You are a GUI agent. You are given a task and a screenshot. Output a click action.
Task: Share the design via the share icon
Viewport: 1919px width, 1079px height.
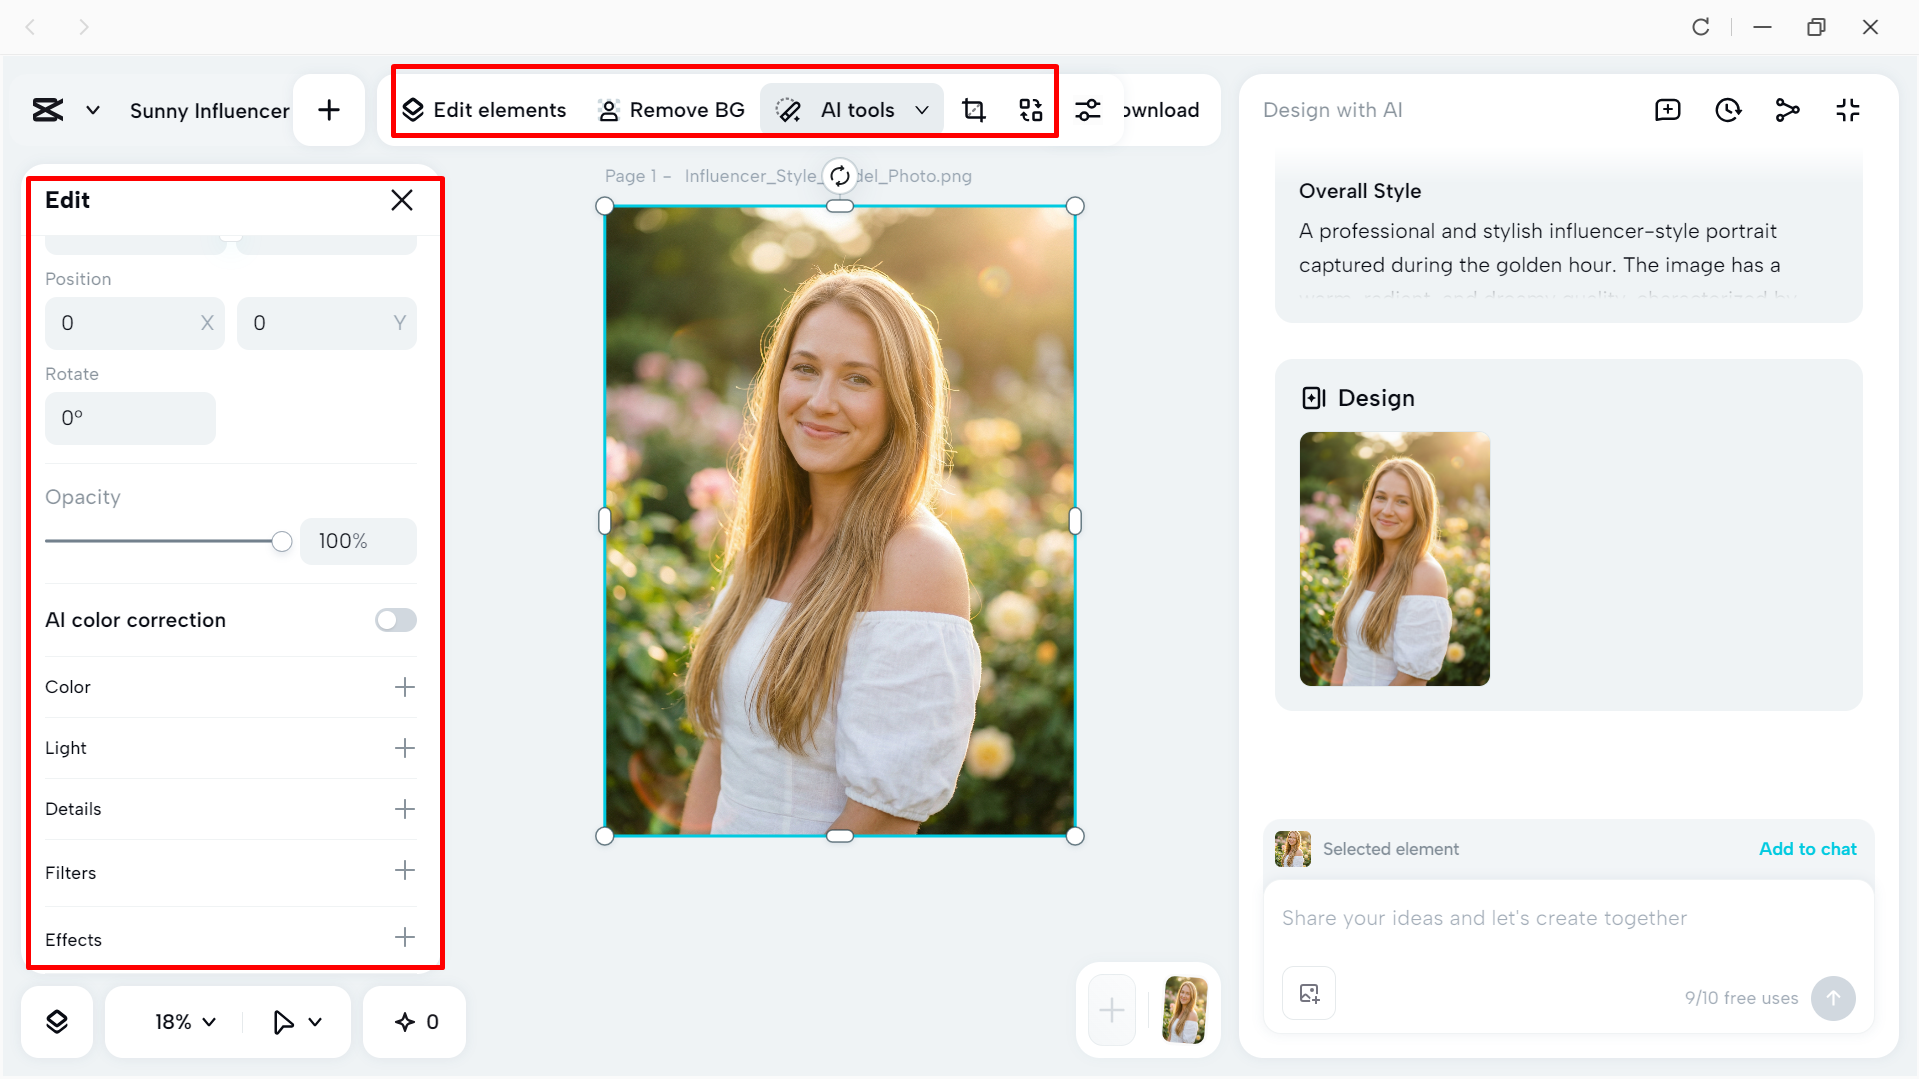coord(1787,110)
